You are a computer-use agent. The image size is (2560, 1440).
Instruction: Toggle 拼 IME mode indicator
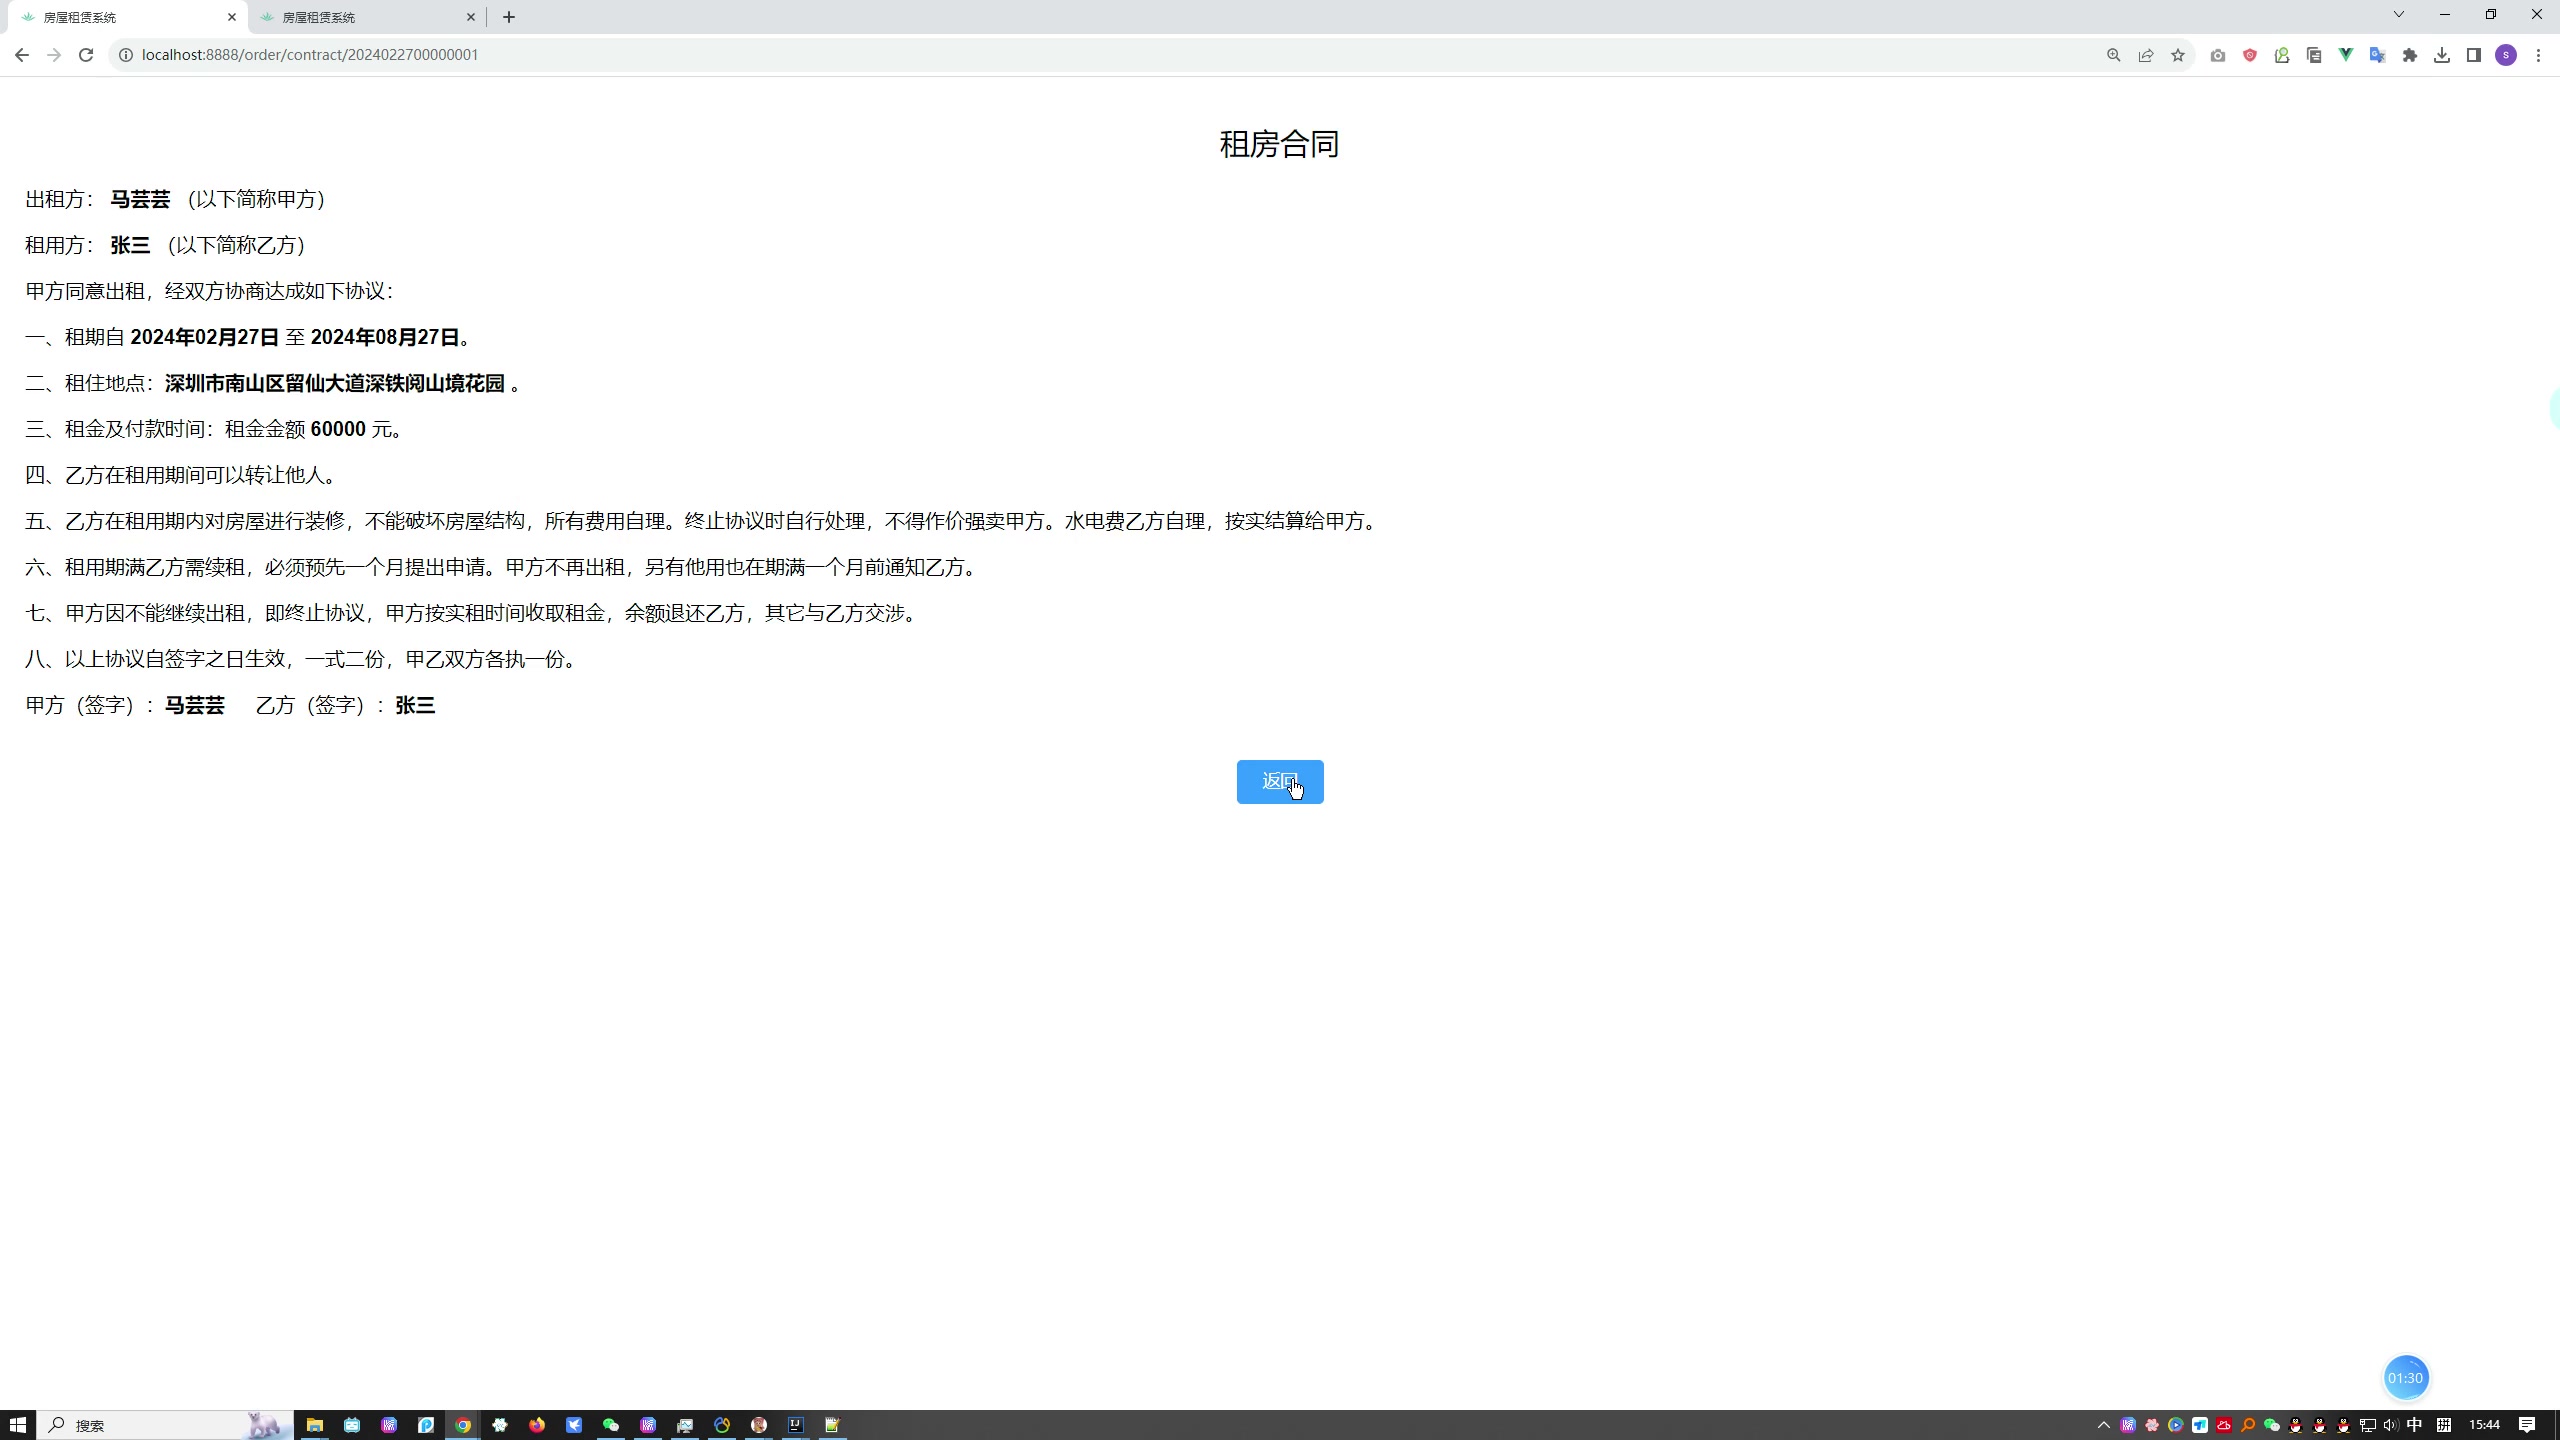coord(2444,1425)
